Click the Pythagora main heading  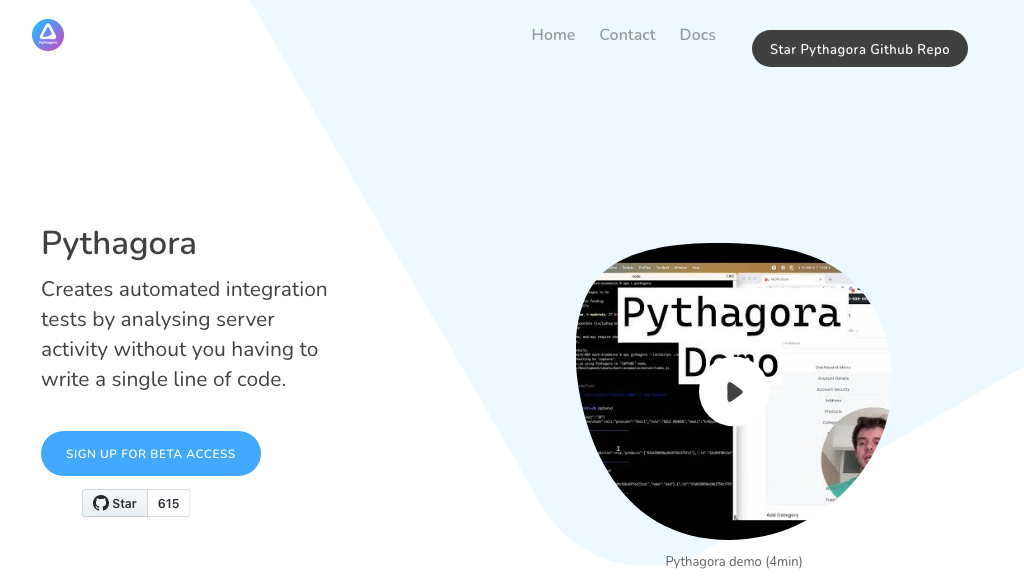tap(119, 243)
